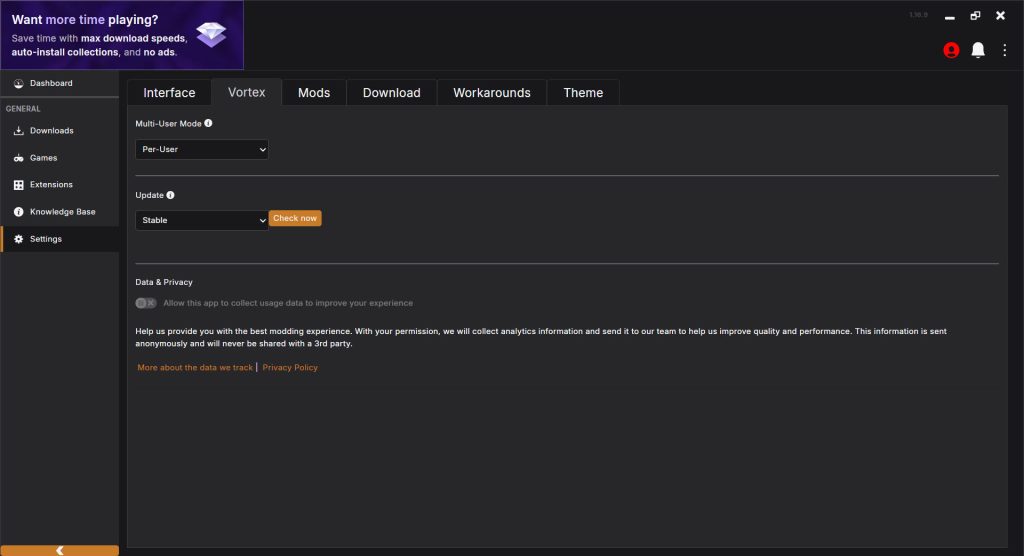Open Downloads in the sidebar
1024x556 pixels.
[59, 131]
